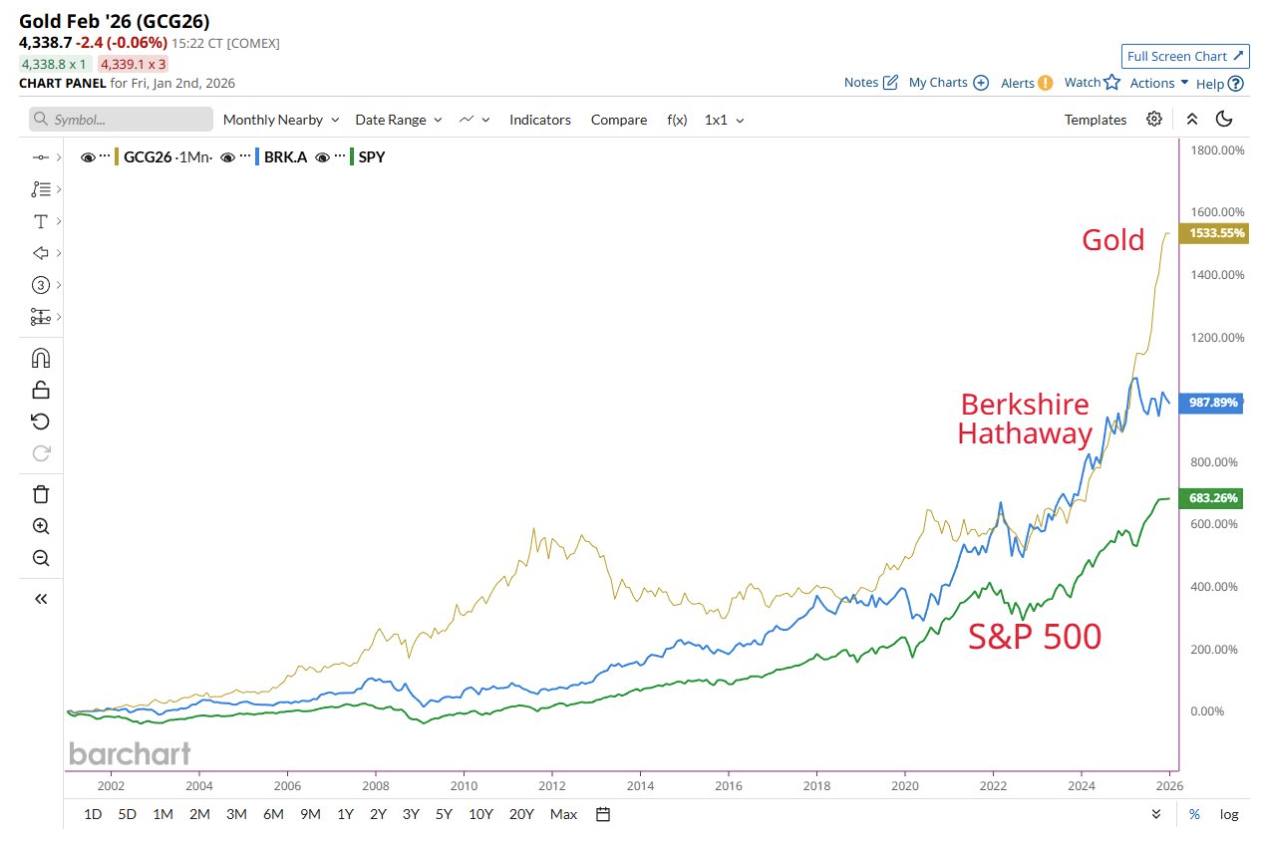Open chart settings gear icon
The width and height of the screenshot is (1286, 860).
click(1154, 119)
